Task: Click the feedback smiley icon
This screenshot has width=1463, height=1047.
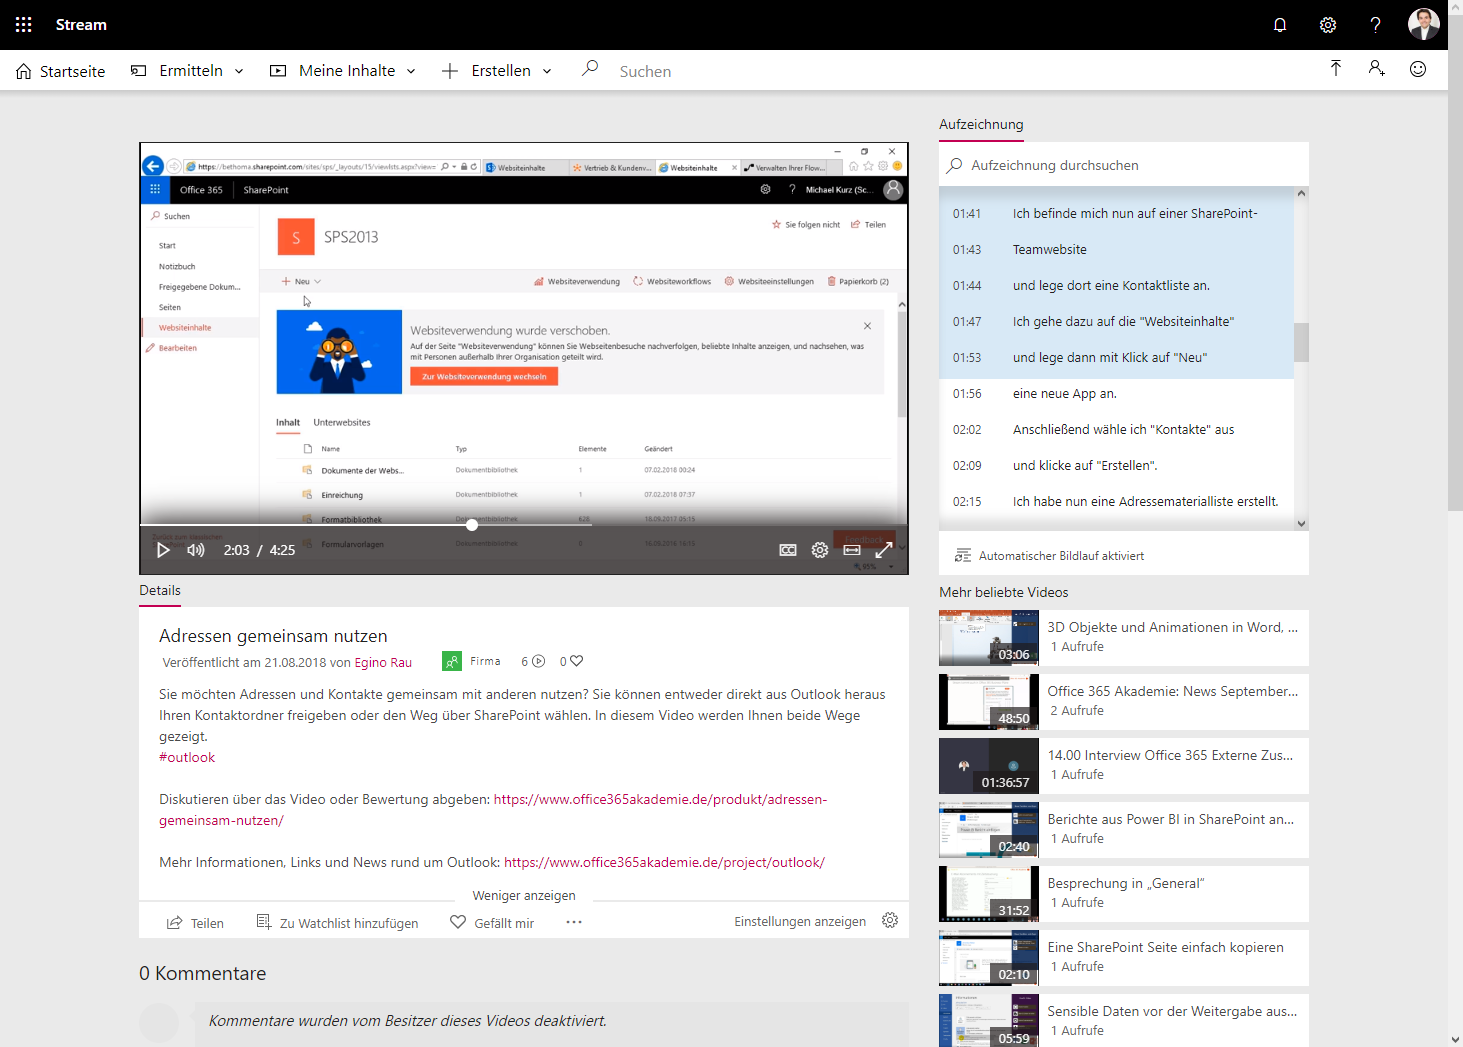Action: pos(1417,69)
